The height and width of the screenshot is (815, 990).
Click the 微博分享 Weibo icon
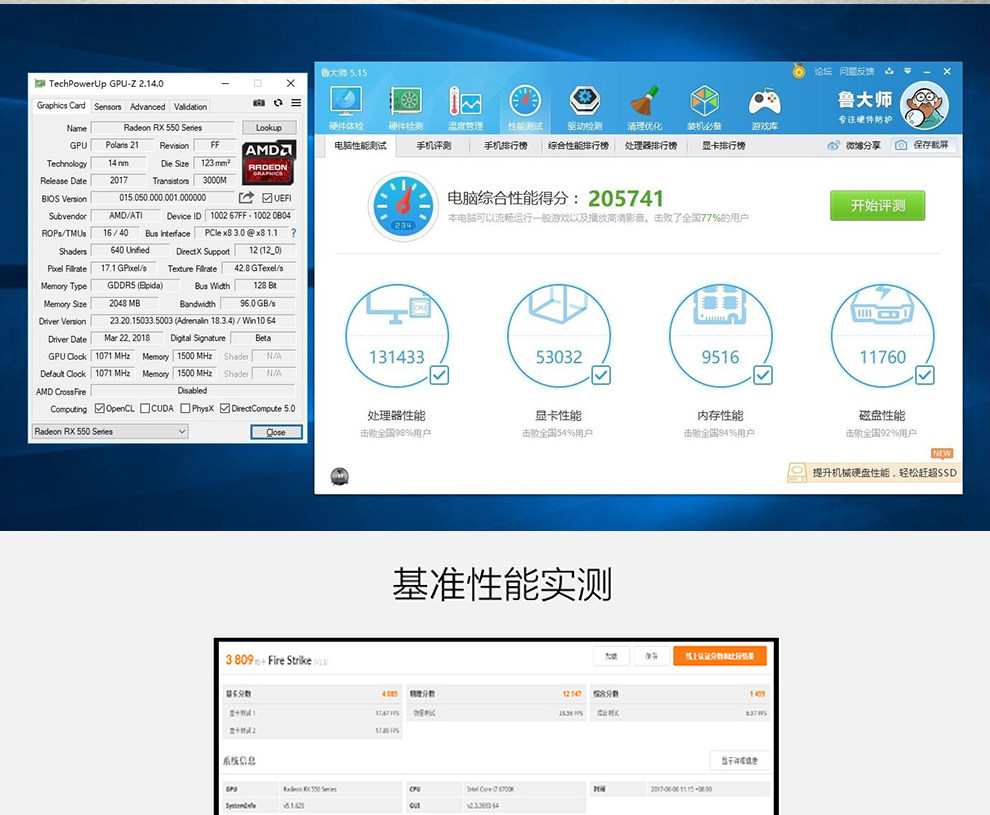(834, 145)
